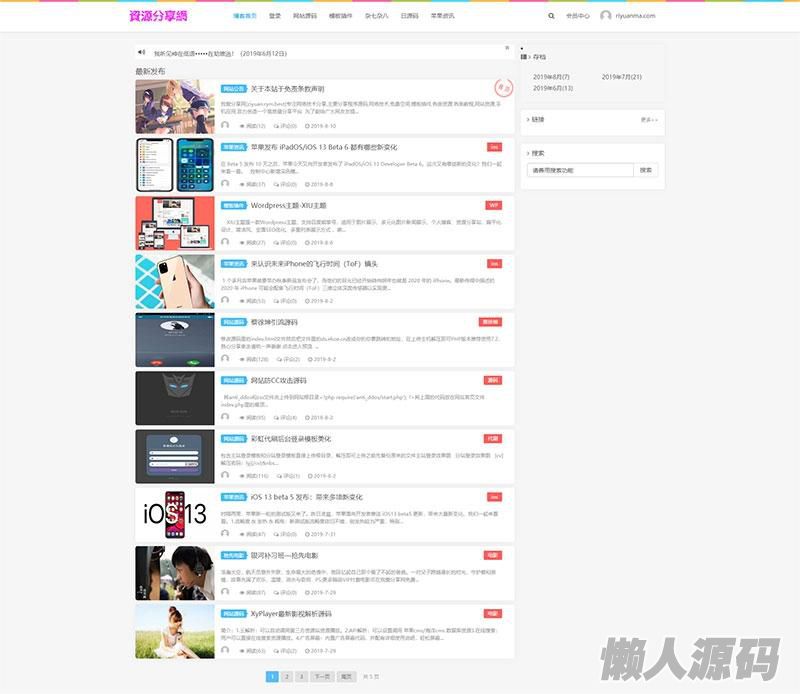This screenshot has width=800, height=694.
Task: Click author avatar on XyPlayer post
Action: (225, 650)
